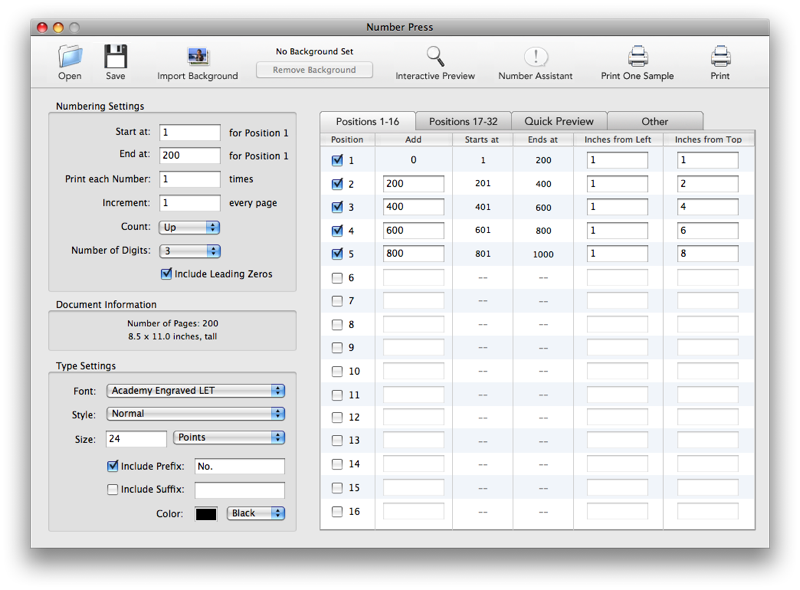Screen dimensions: 800x590
Task: Click the Increment input field
Action: click(190, 203)
